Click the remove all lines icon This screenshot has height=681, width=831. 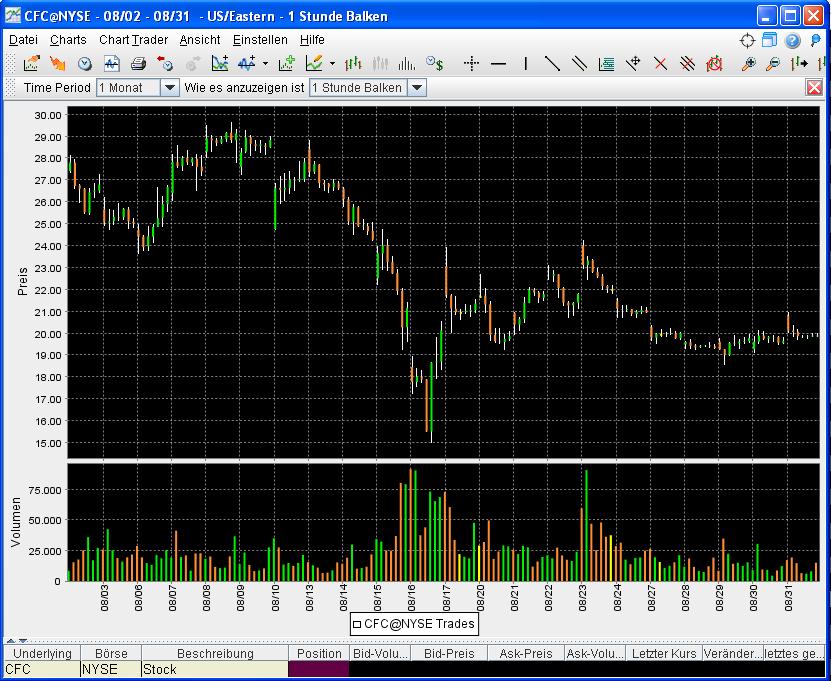(x=687, y=64)
